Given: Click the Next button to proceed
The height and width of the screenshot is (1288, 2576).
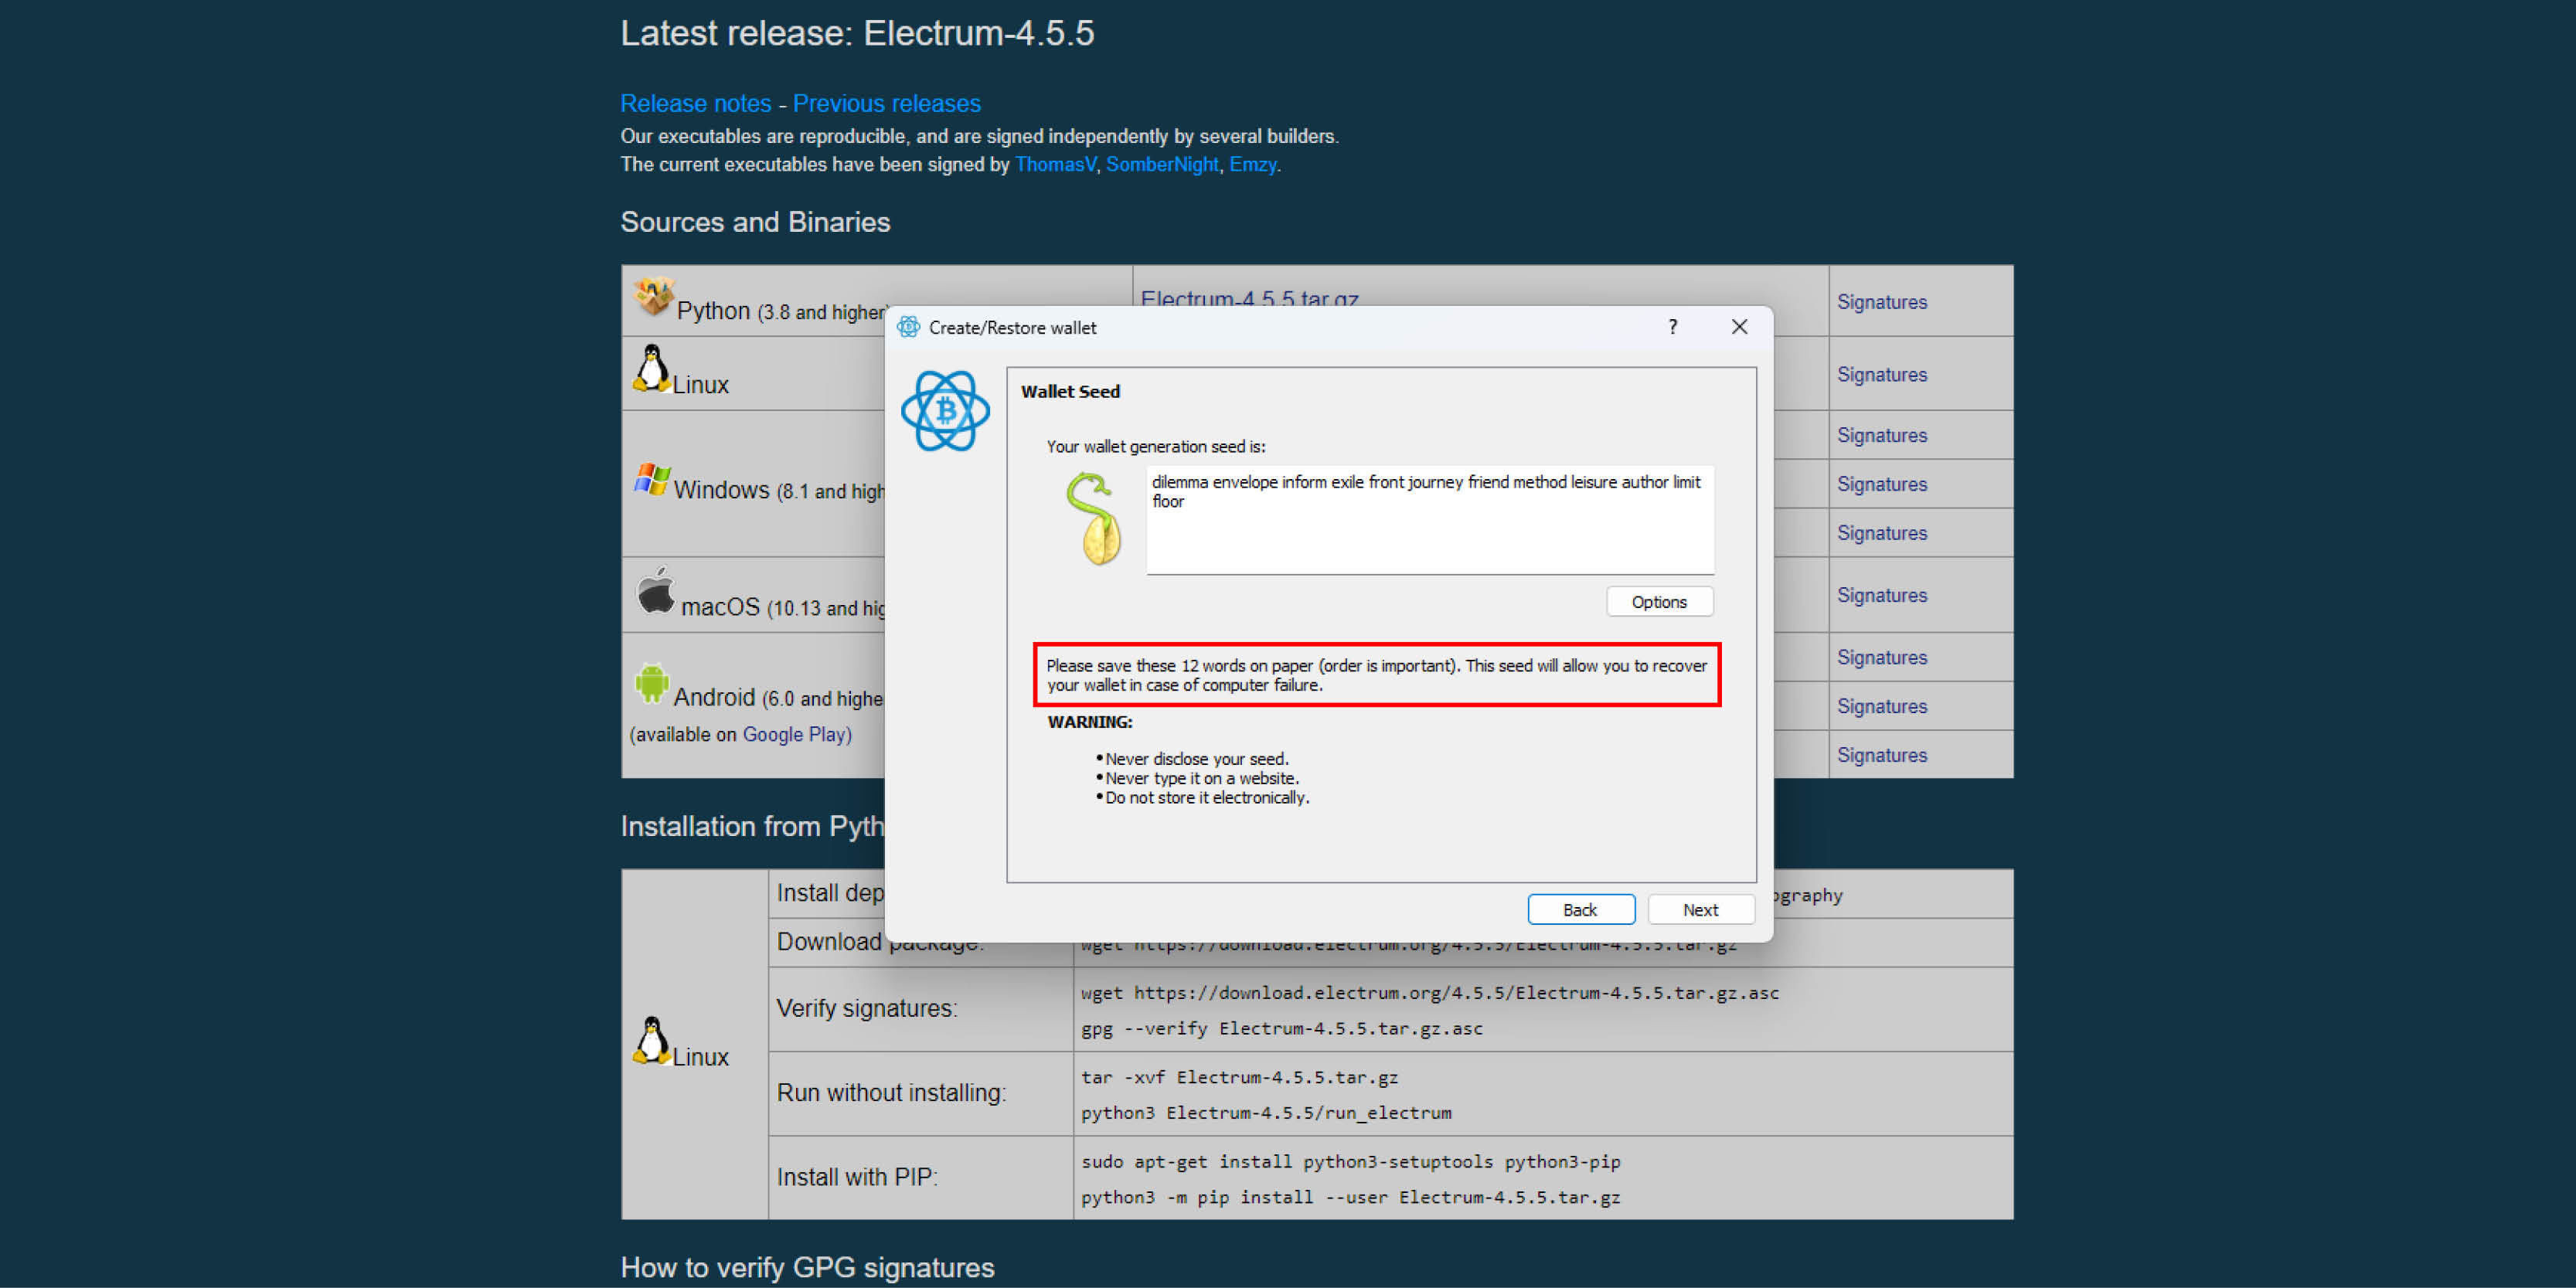Looking at the screenshot, I should tap(1700, 909).
